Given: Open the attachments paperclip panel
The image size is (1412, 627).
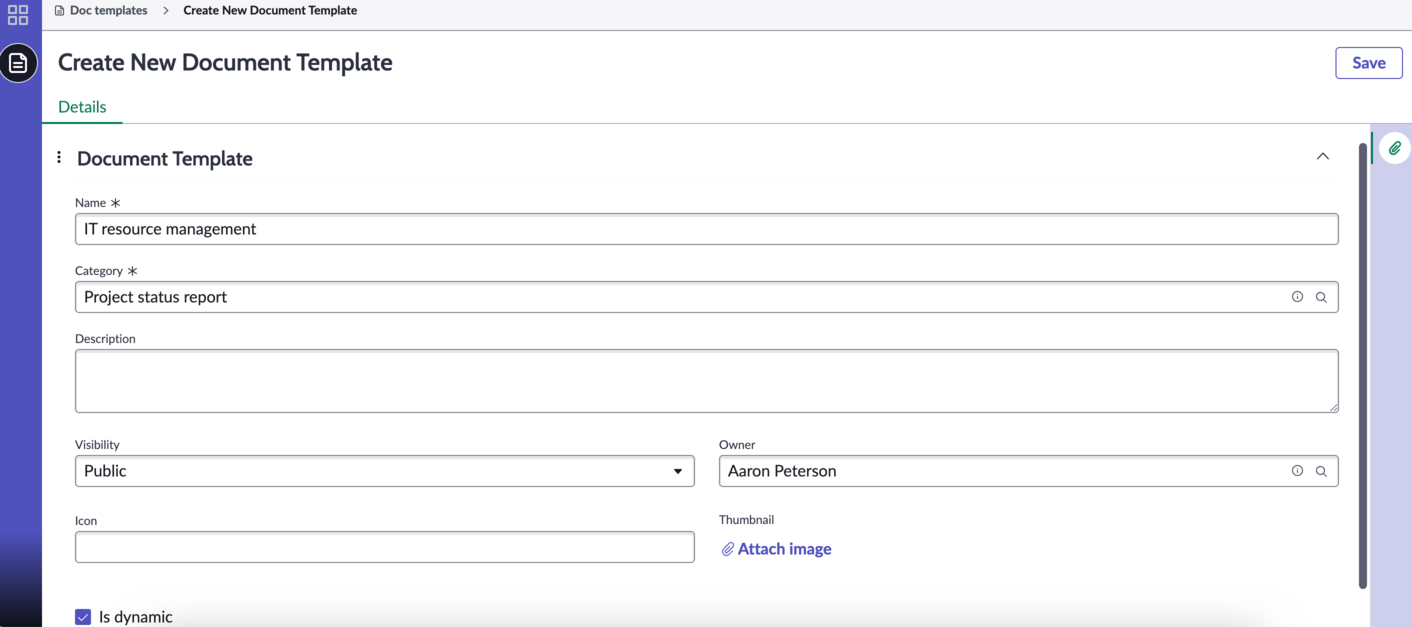Looking at the screenshot, I should coord(1394,148).
